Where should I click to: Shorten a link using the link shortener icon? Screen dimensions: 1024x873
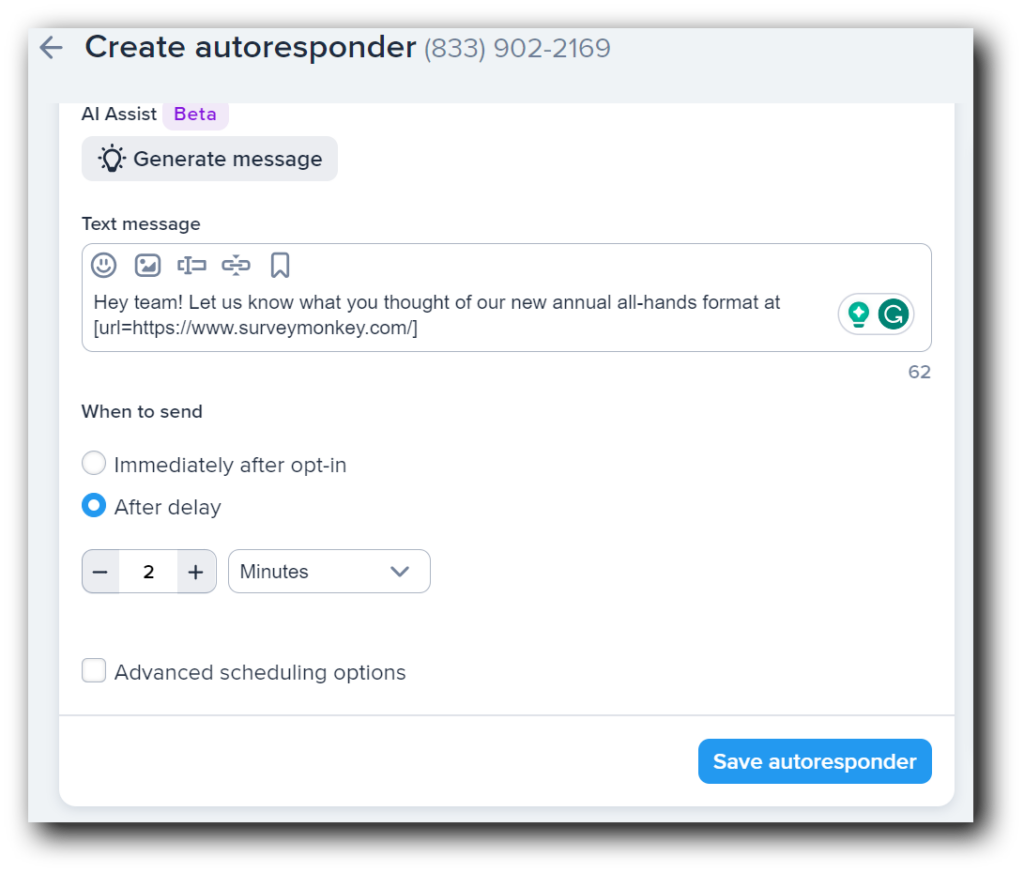tap(235, 264)
